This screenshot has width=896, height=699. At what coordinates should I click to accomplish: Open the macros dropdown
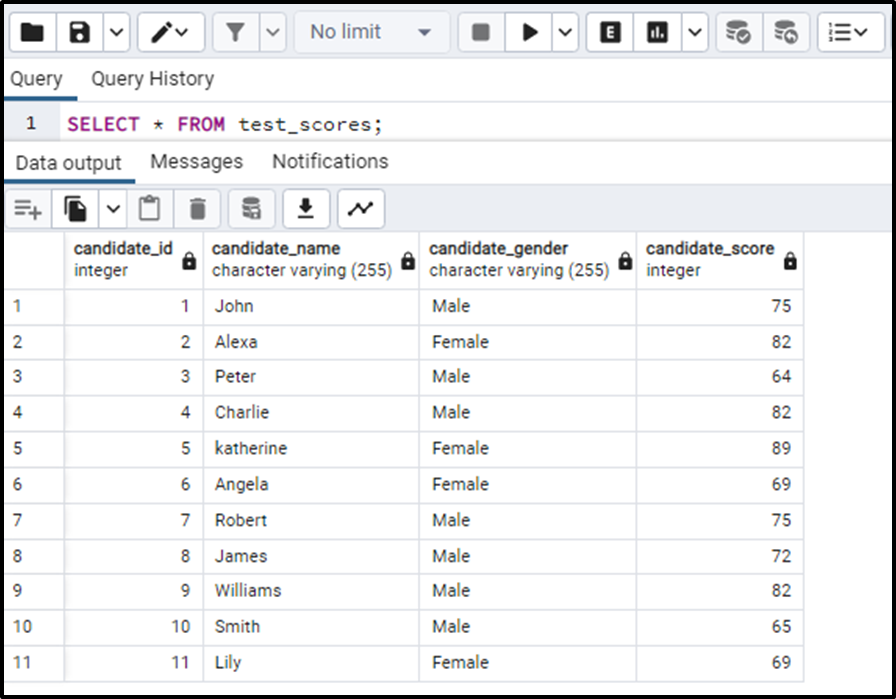pos(849,31)
